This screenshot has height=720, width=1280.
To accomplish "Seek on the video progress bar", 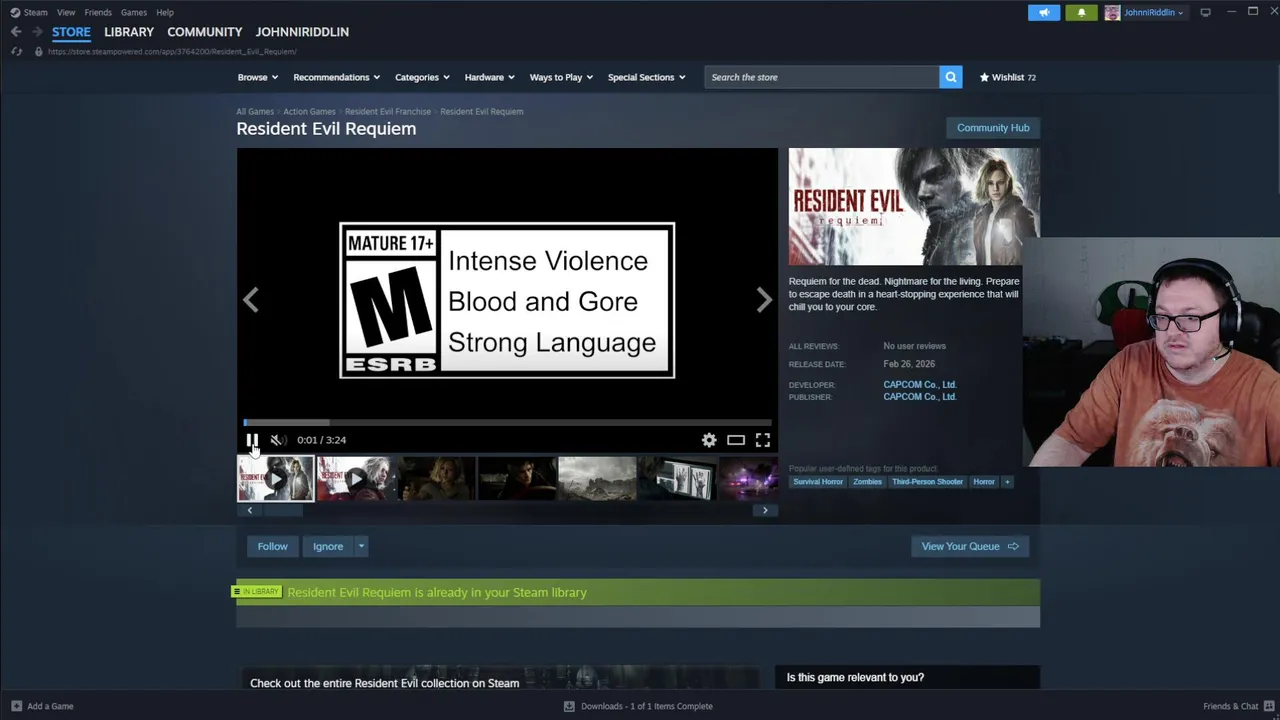I will click(507, 422).
